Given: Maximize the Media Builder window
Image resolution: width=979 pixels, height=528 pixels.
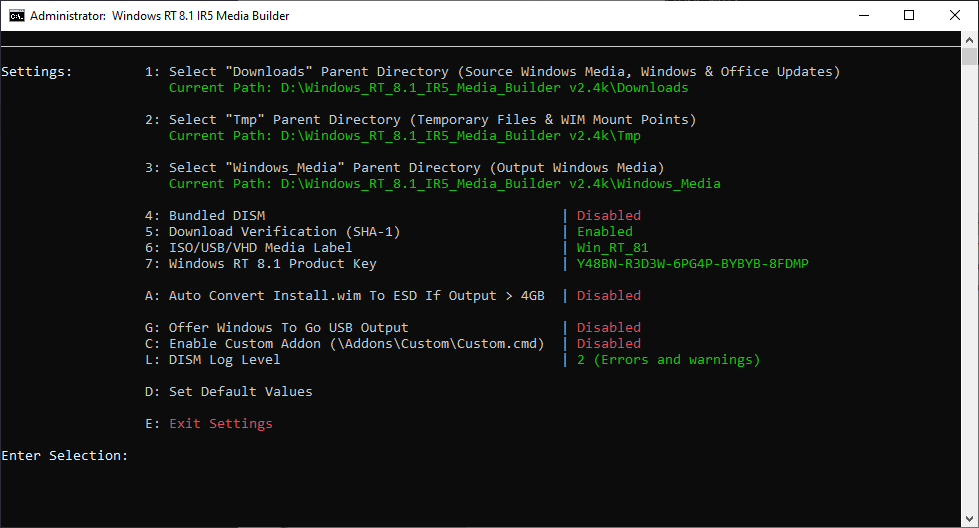Looking at the screenshot, I should (909, 16).
